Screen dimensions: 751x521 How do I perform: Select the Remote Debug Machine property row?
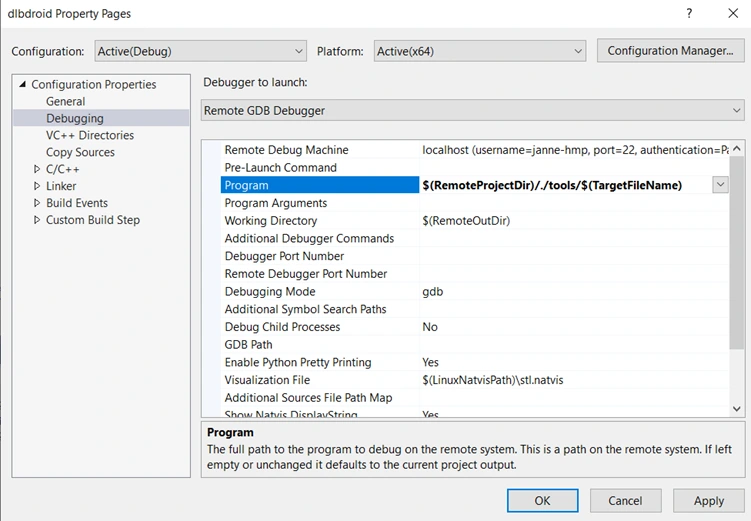click(x=286, y=150)
